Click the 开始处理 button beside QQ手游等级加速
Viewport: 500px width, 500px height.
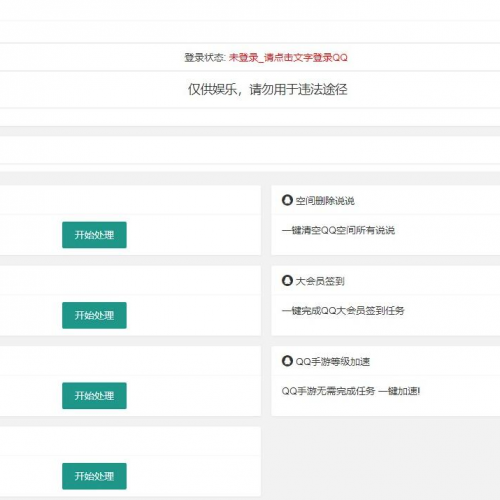[x=94, y=396]
